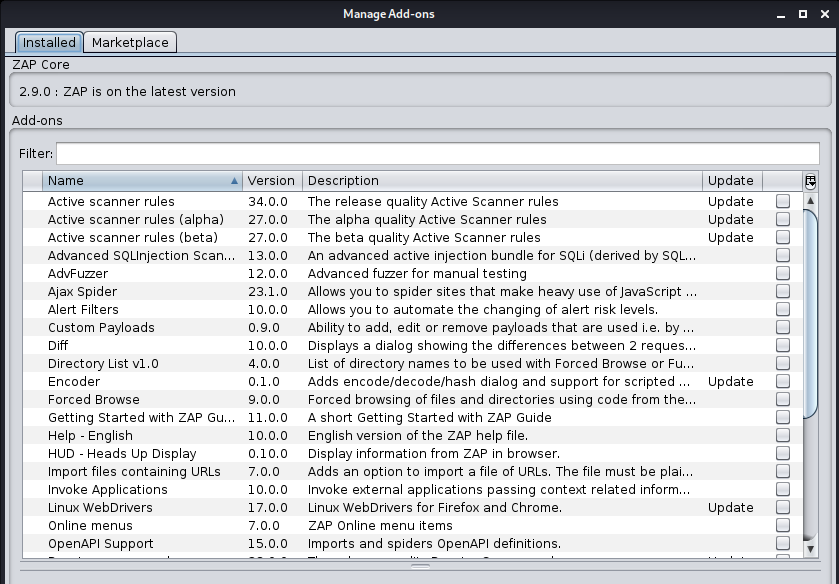Check the box for Active scanner rules
This screenshot has height=584, width=839.
(x=783, y=201)
